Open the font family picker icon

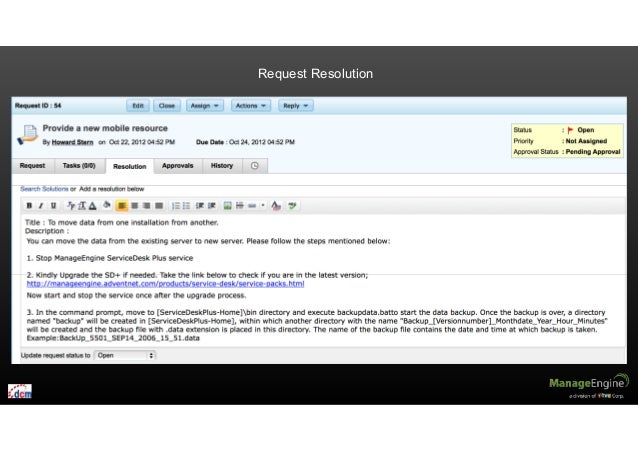click(71, 206)
